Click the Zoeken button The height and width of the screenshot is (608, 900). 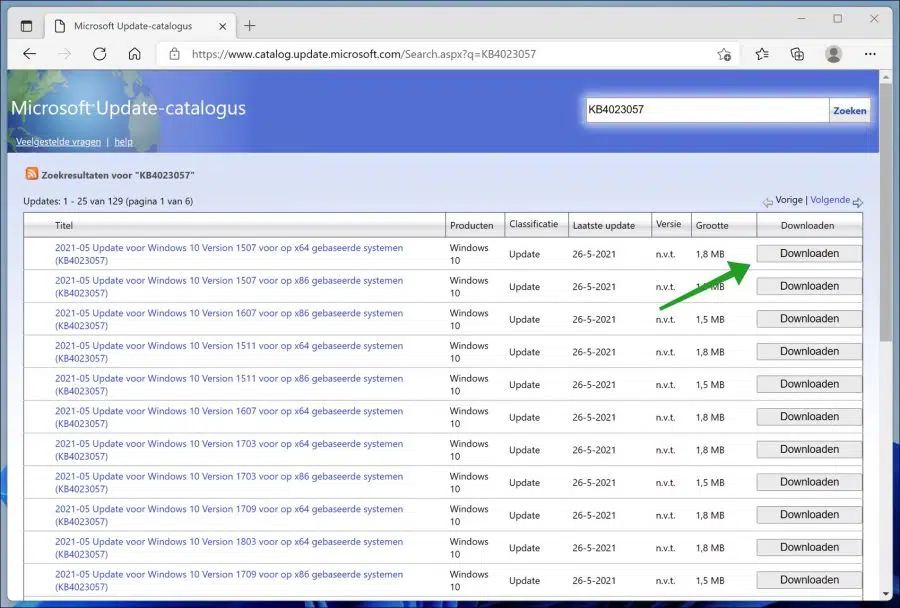849,110
